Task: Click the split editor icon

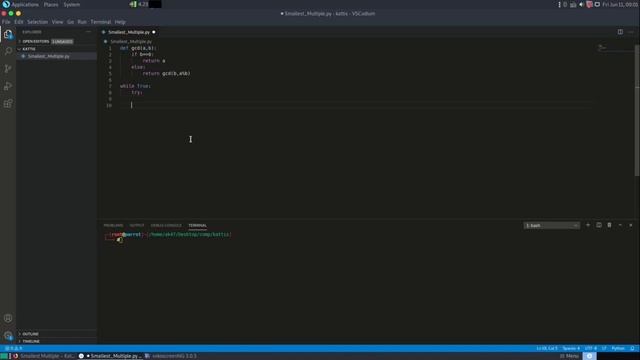Action: coord(620,32)
